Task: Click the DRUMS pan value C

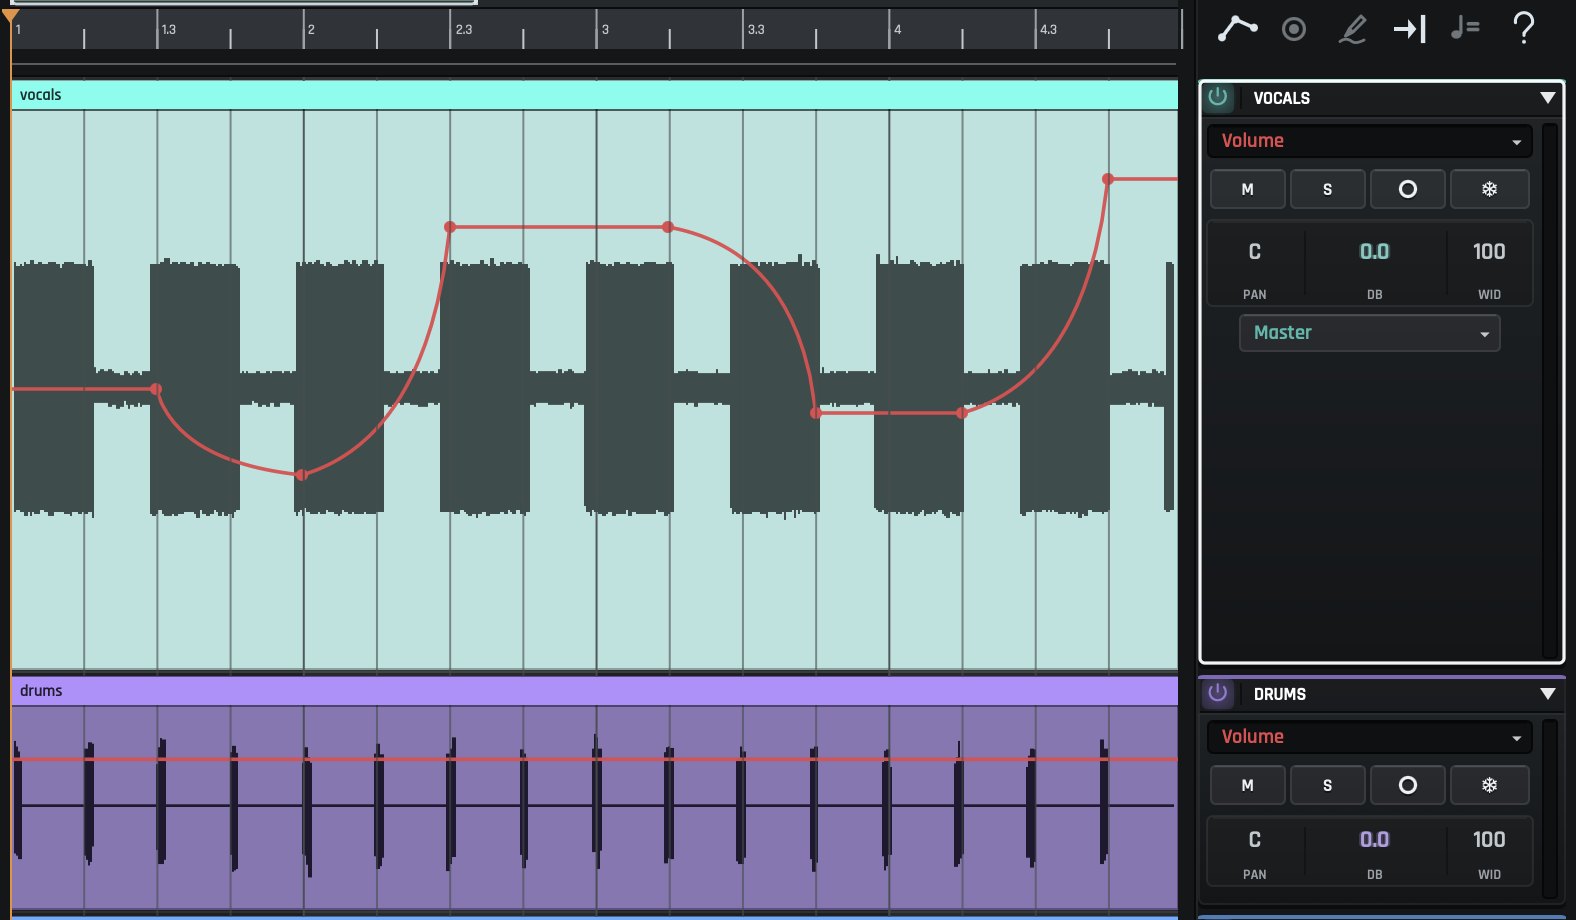Action: (x=1255, y=840)
